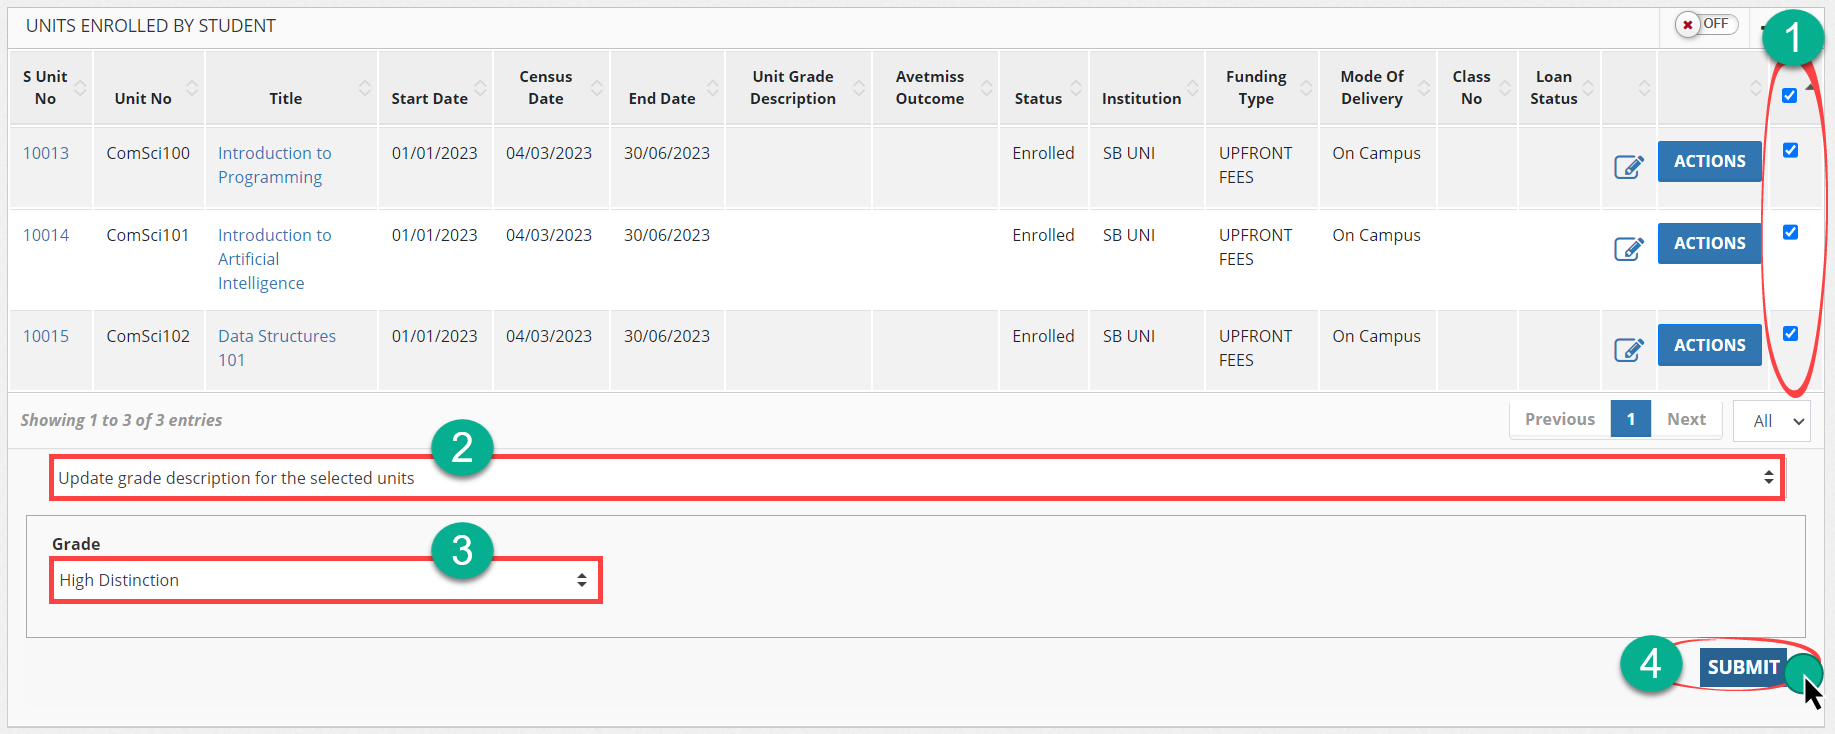Image resolution: width=1835 pixels, height=734 pixels.
Task: Toggle the OFF switch in header
Action: 1706,24
